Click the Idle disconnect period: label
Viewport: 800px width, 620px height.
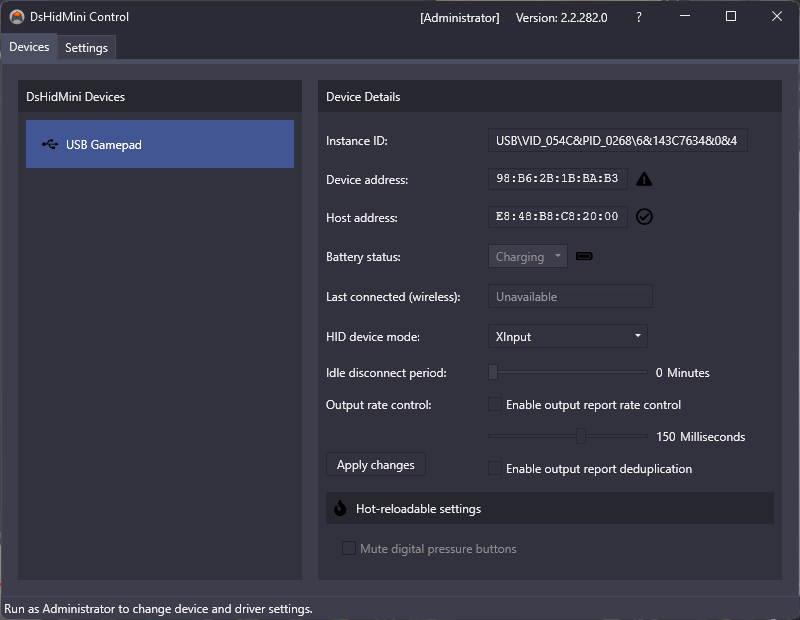point(386,373)
